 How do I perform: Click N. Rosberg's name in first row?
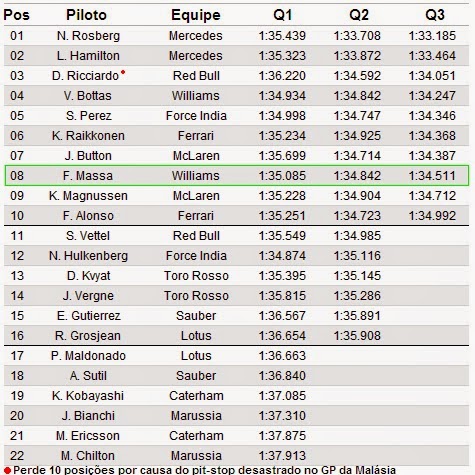point(88,36)
